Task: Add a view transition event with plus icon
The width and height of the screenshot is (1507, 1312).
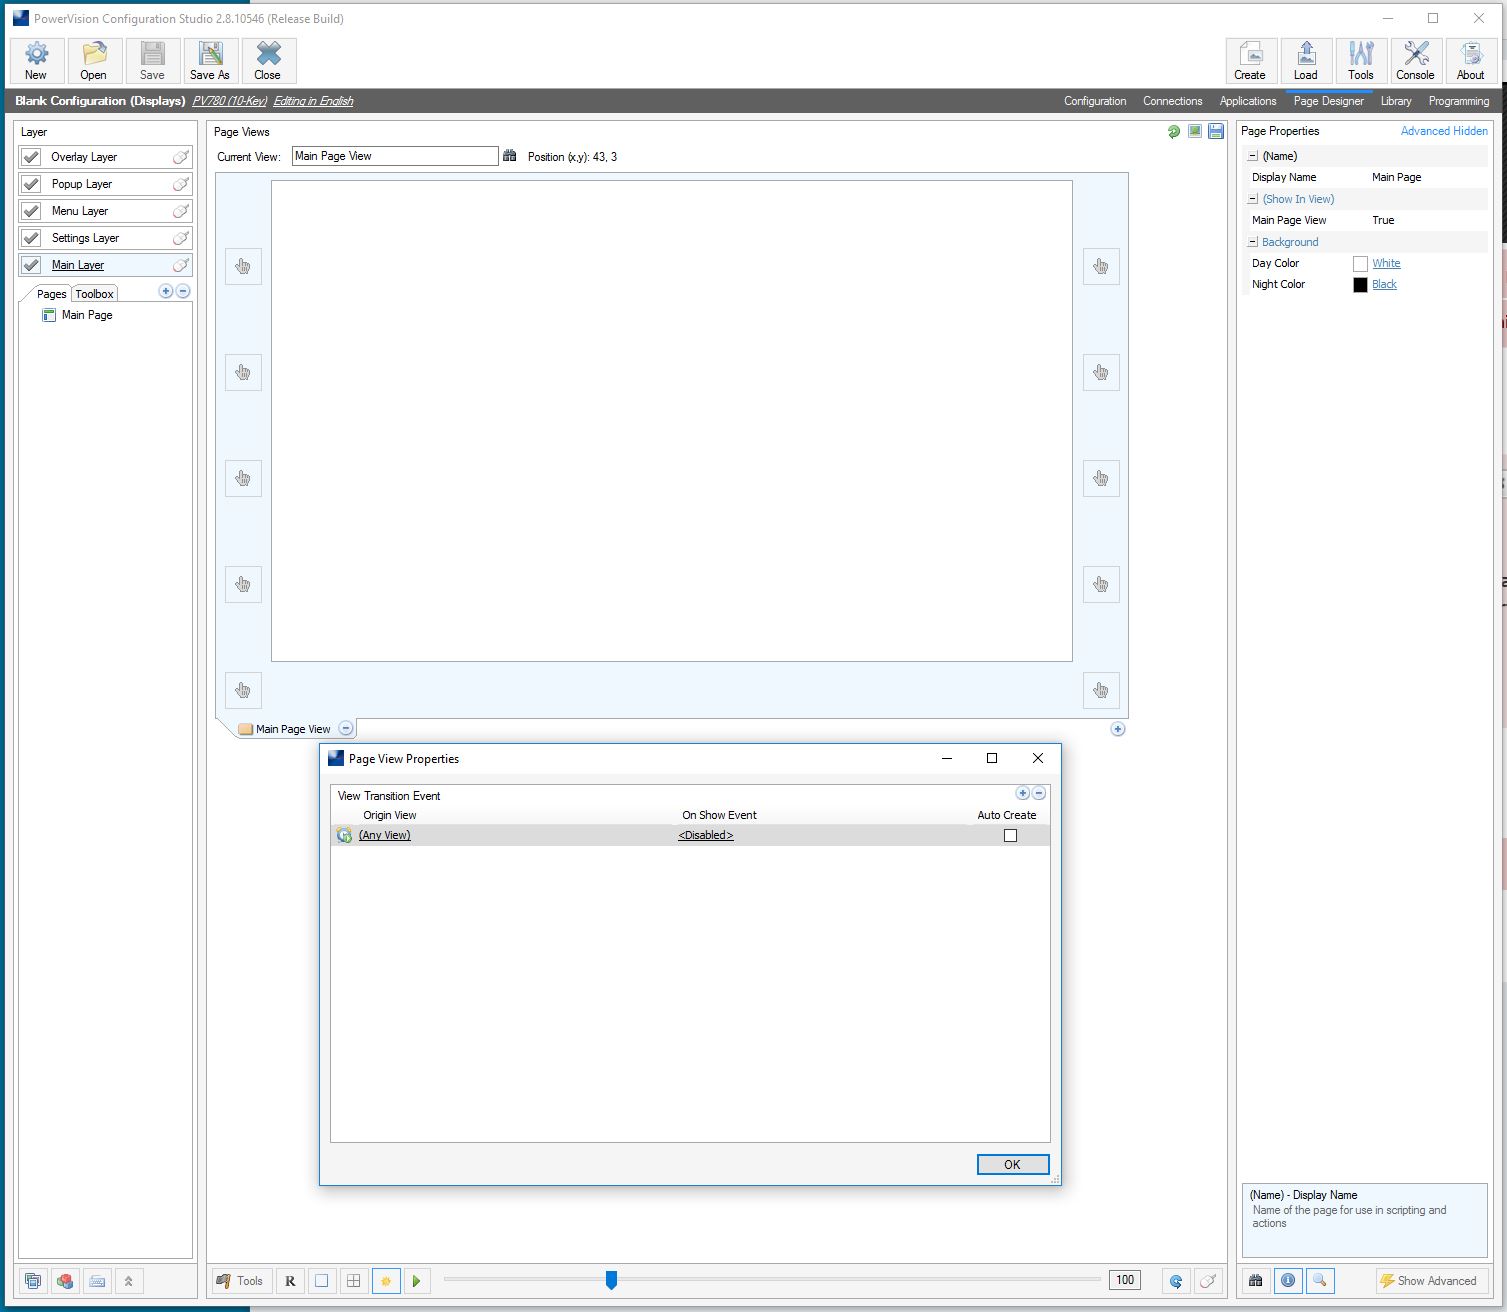Action: pyautogui.click(x=1022, y=793)
